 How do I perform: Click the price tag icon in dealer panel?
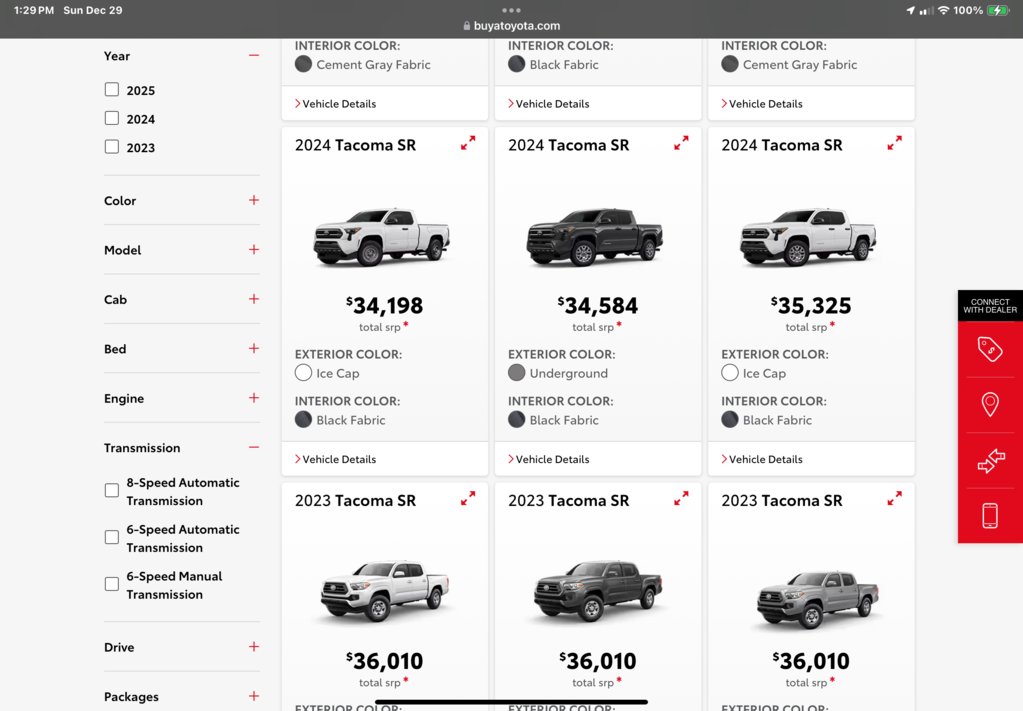point(990,349)
